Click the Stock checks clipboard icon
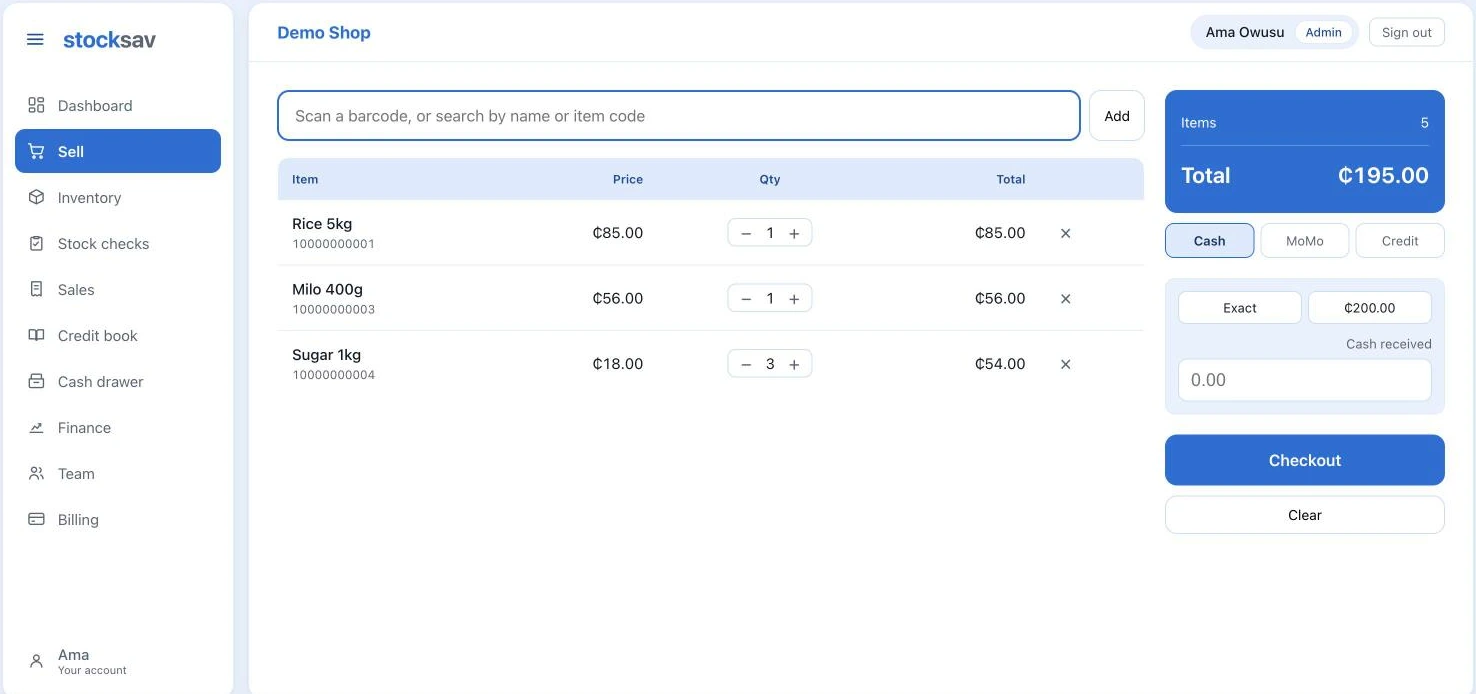 (36, 243)
